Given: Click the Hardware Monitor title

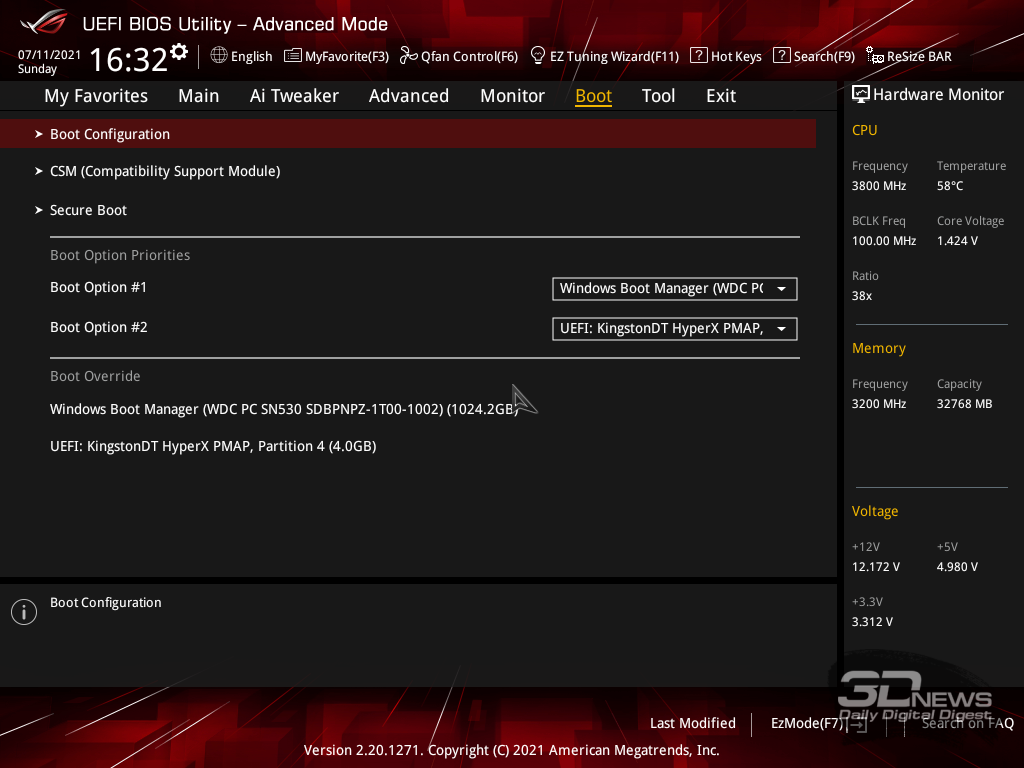Looking at the screenshot, I should coord(938,95).
